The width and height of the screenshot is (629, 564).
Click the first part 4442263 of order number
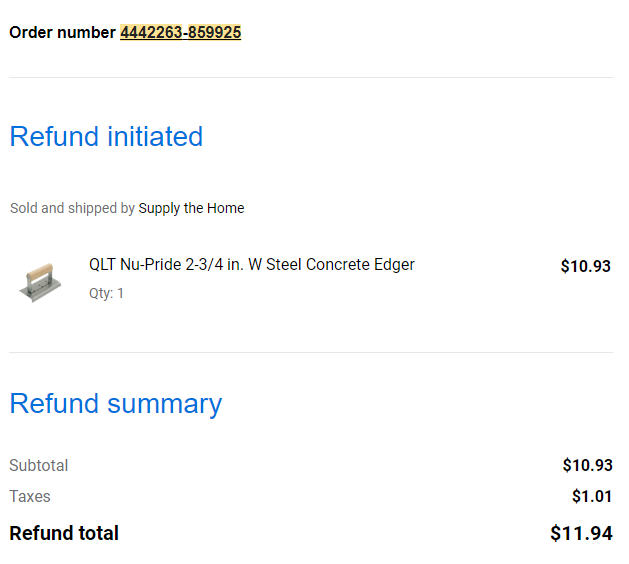pos(151,32)
